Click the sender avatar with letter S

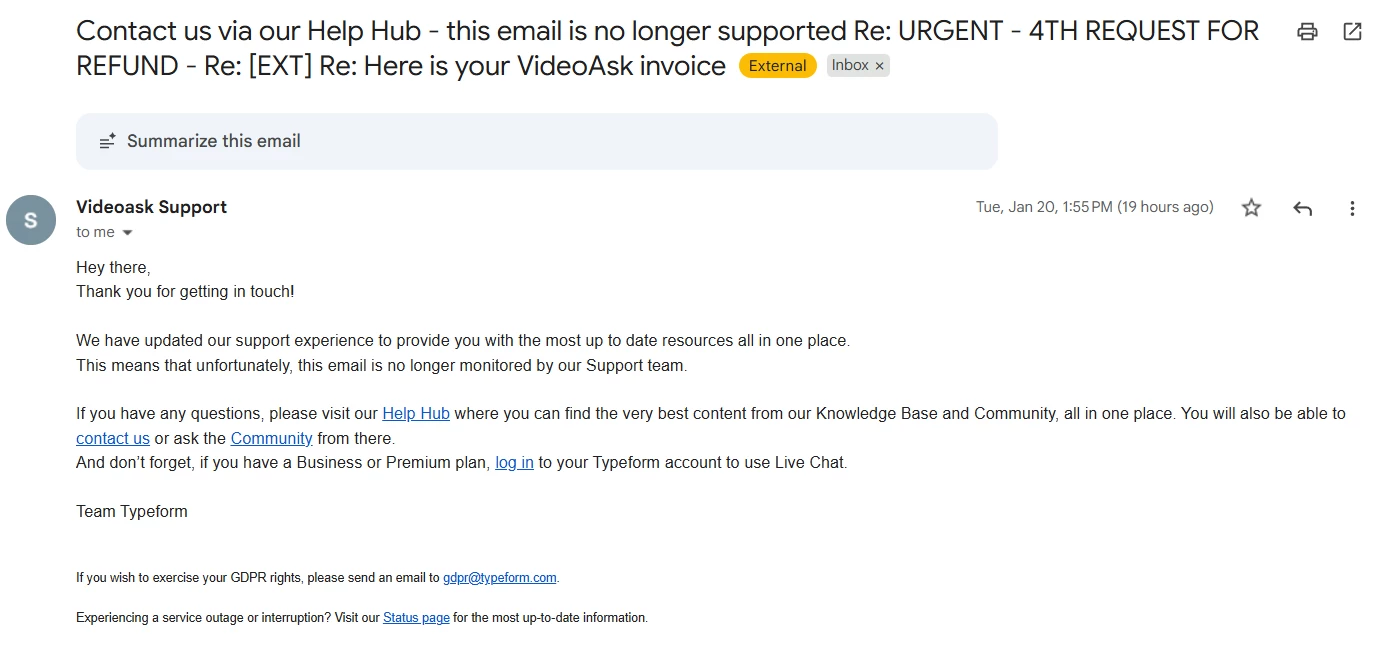pyautogui.click(x=31, y=220)
